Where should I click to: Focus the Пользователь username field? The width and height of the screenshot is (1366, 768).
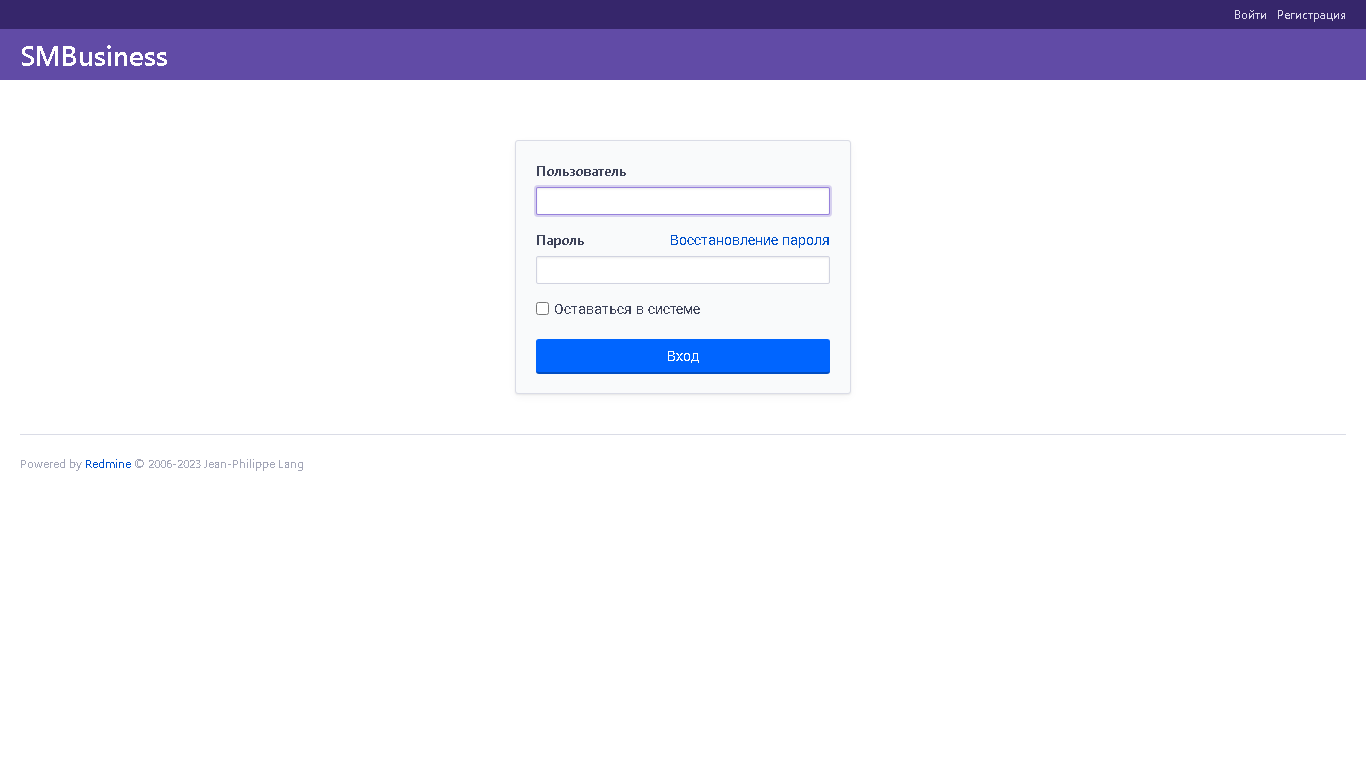click(x=683, y=201)
